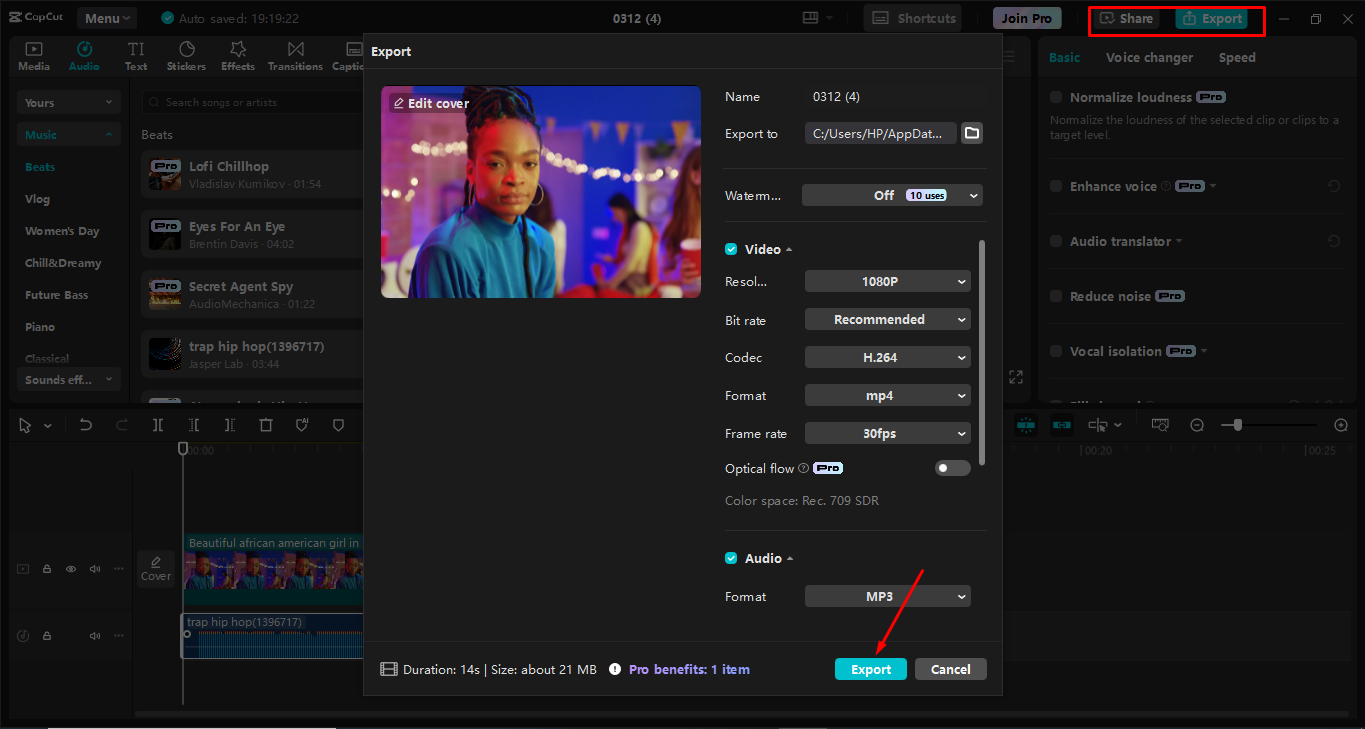Open the Menu in the top bar
The height and width of the screenshot is (729, 1365).
pyautogui.click(x=105, y=17)
